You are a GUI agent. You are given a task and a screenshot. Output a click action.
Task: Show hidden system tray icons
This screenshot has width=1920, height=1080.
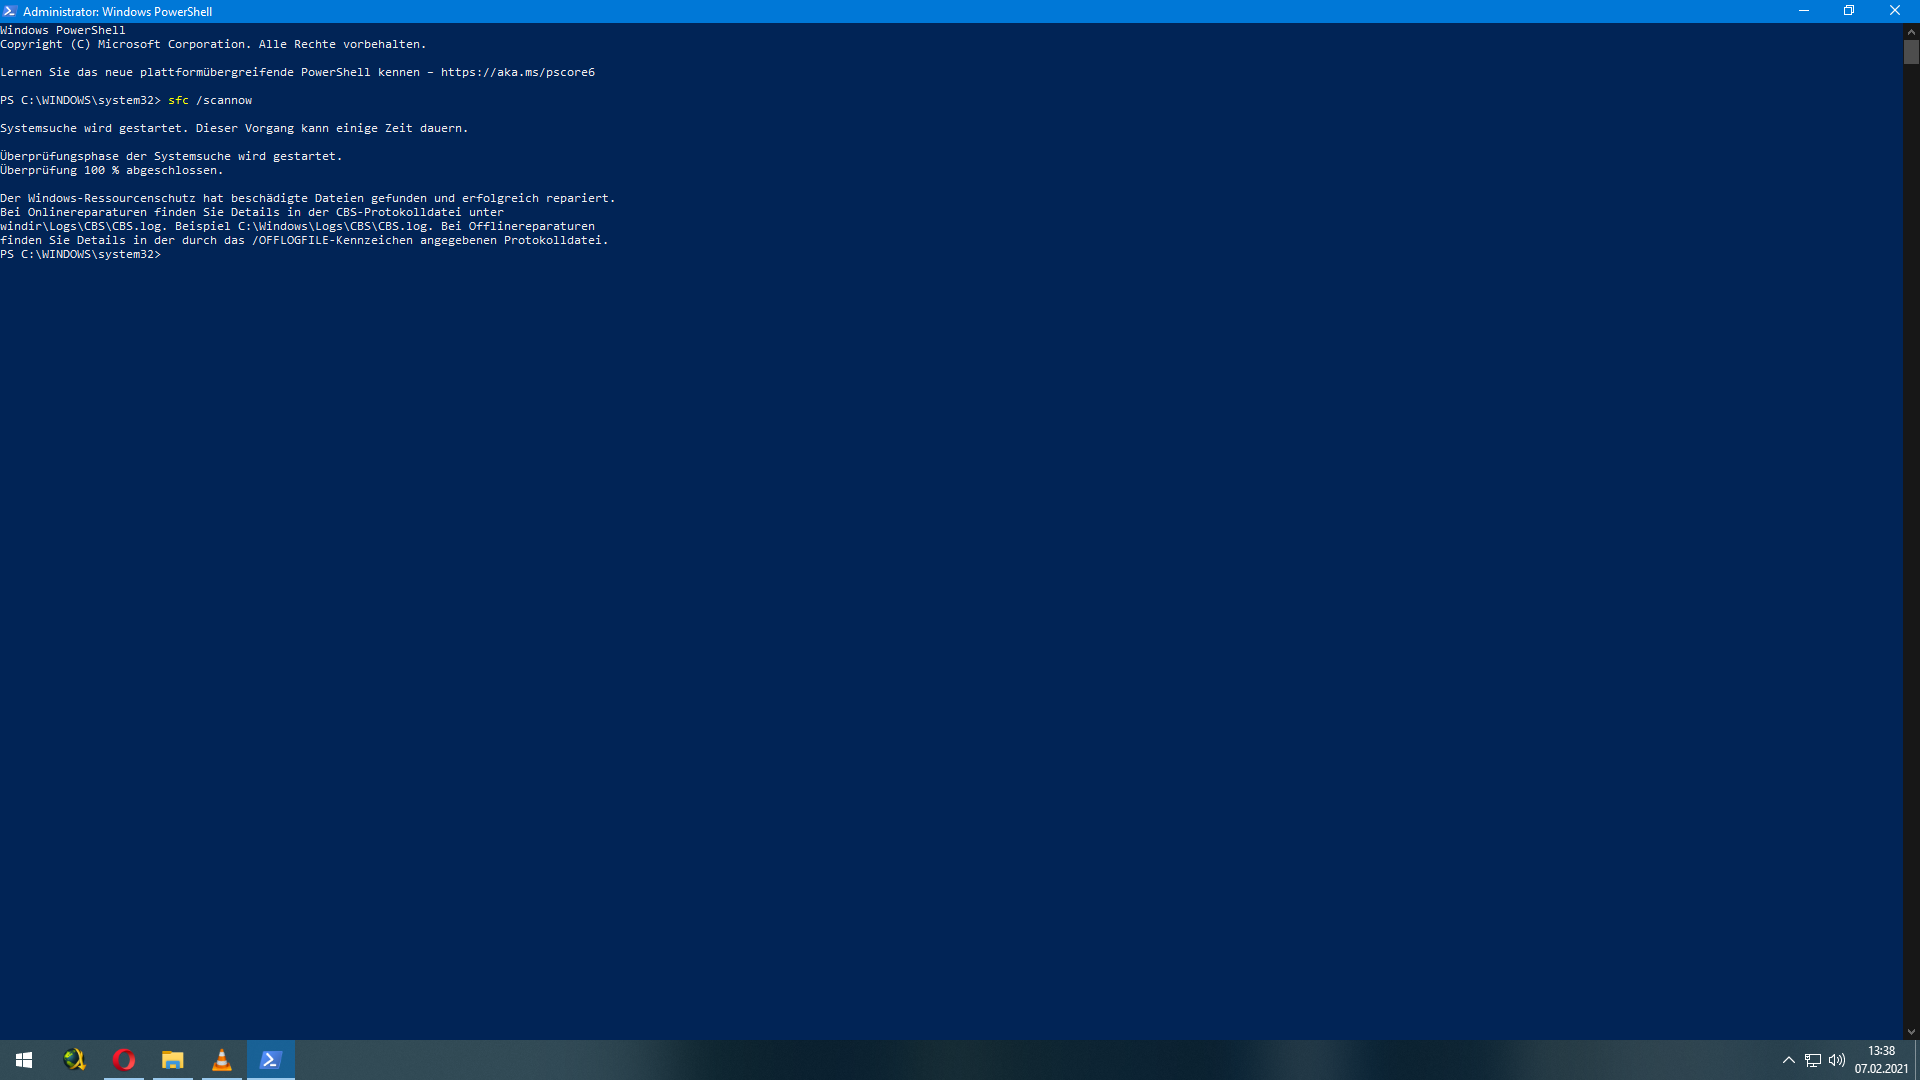click(1789, 1060)
